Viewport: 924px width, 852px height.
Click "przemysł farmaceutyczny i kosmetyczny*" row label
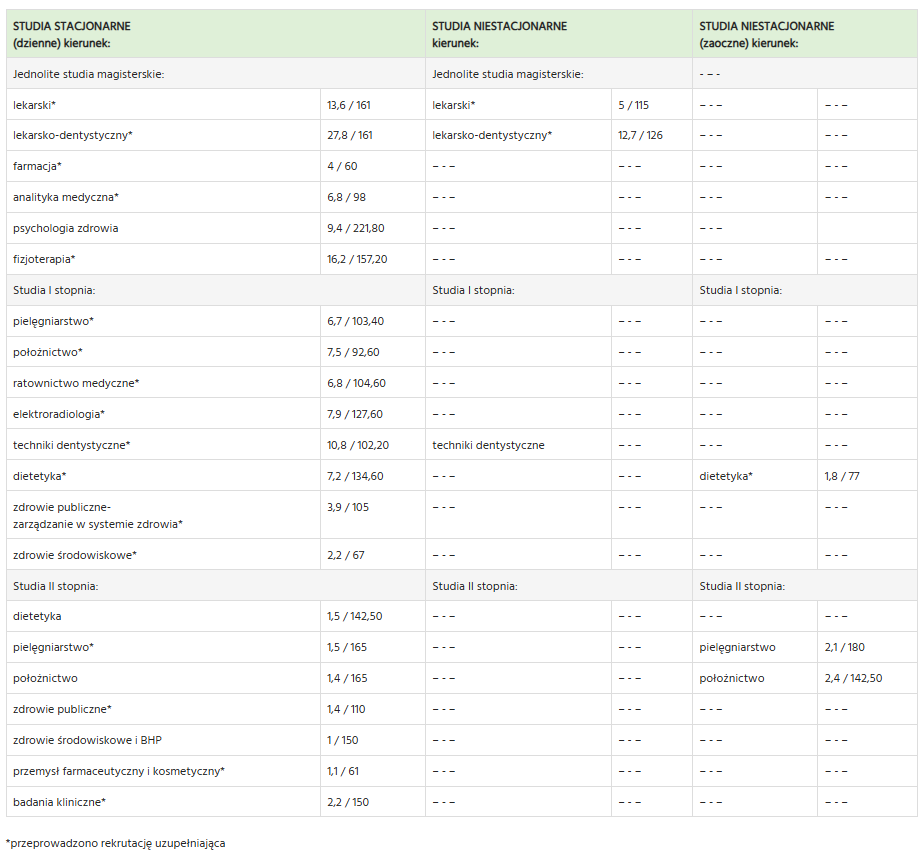click(119, 771)
